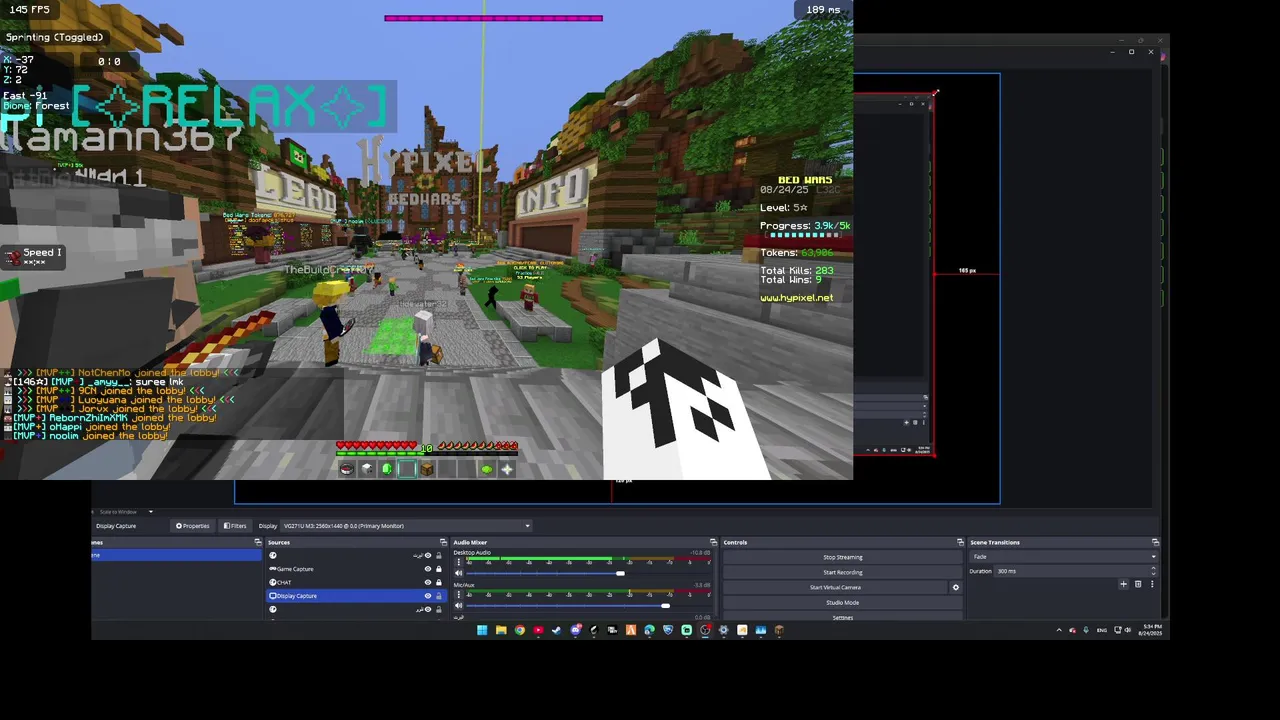Click the ENG language indicator

1101,630
